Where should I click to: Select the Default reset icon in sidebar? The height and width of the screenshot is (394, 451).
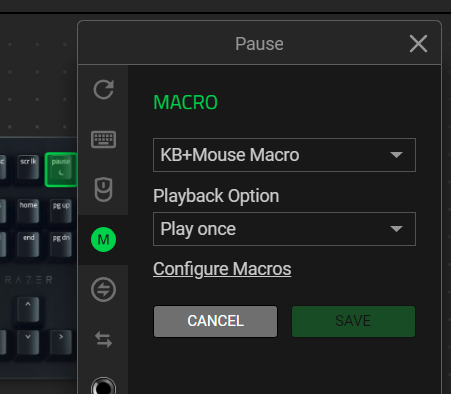tap(104, 90)
